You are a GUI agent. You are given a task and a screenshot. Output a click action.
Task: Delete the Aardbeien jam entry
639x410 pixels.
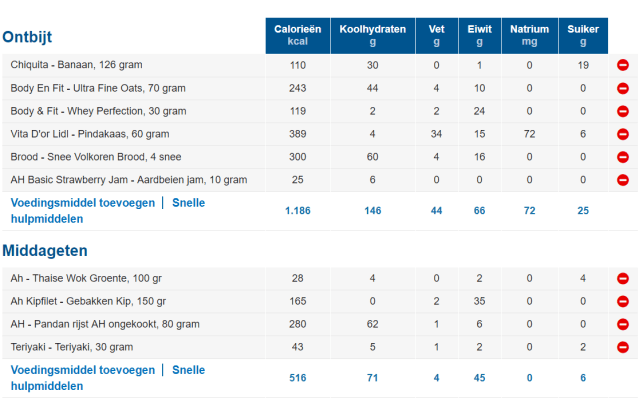point(622,180)
